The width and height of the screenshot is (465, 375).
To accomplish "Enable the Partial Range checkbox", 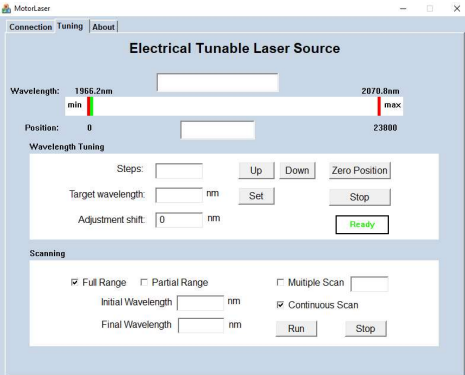I will pyautogui.click(x=144, y=282).
